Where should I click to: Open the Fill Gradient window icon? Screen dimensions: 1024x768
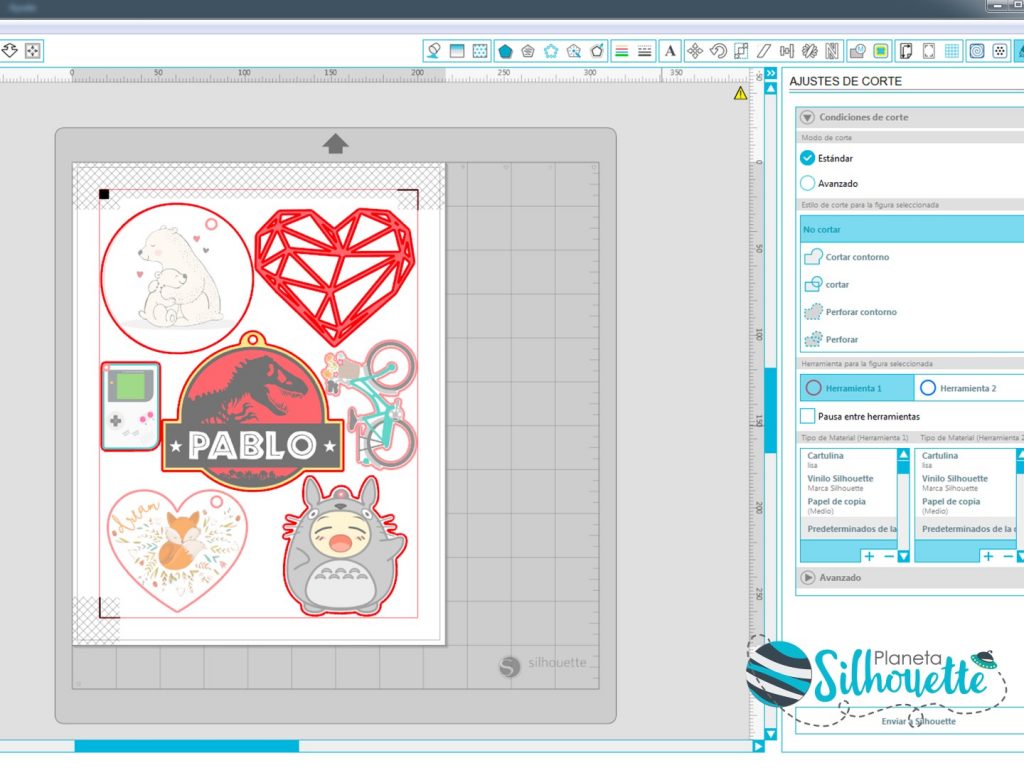pos(457,51)
